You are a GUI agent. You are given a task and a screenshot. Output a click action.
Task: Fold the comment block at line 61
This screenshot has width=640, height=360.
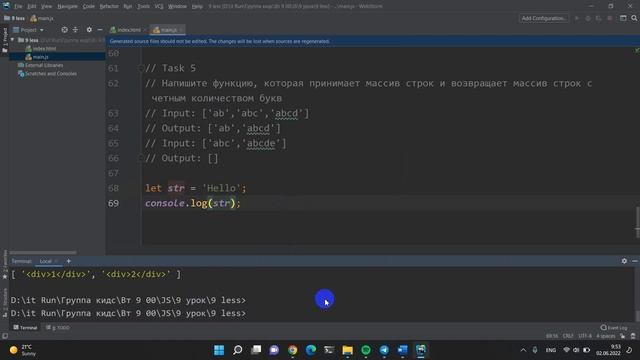tap(140, 69)
